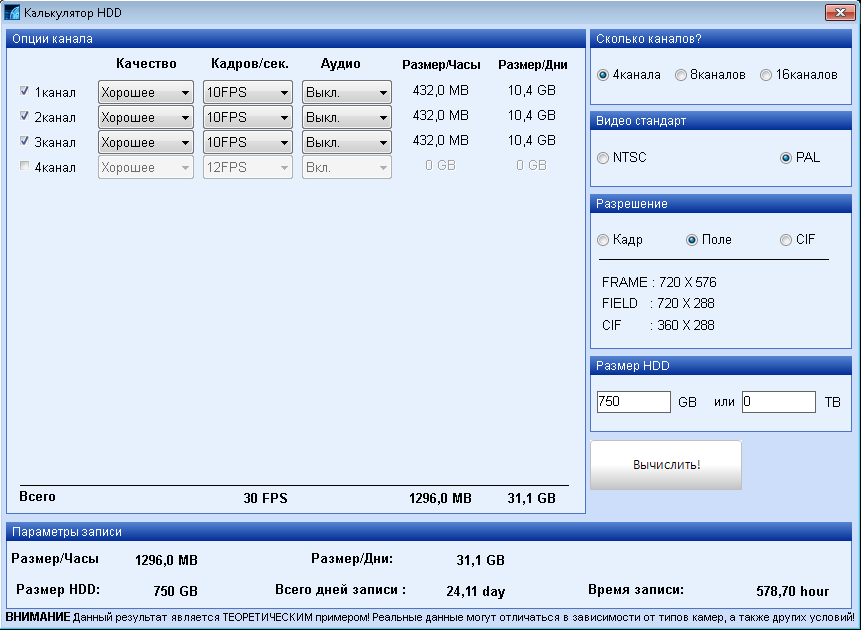Click the disabled Вкл. audio dropdown of 4канал
The height and width of the screenshot is (630, 861).
(346, 167)
